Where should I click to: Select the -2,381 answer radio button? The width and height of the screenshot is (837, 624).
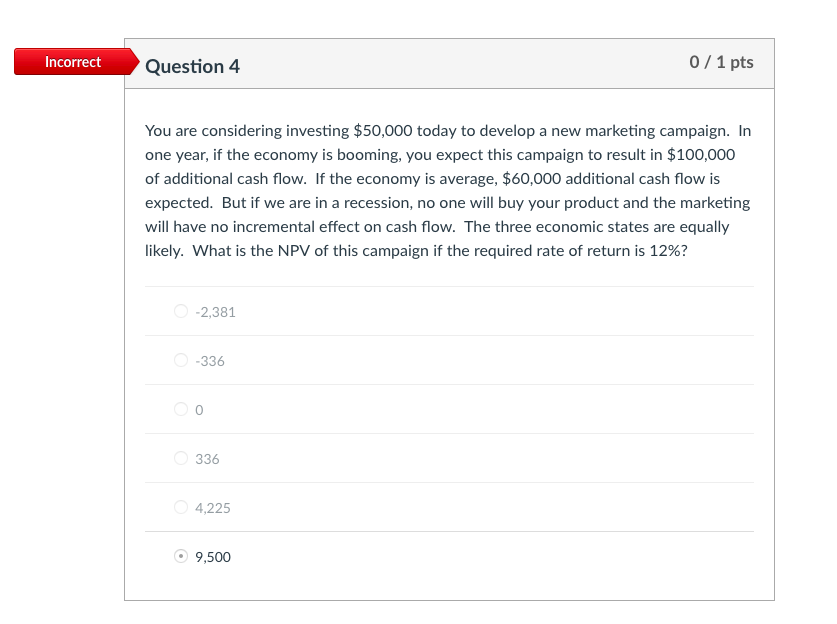(x=181, y=311)
